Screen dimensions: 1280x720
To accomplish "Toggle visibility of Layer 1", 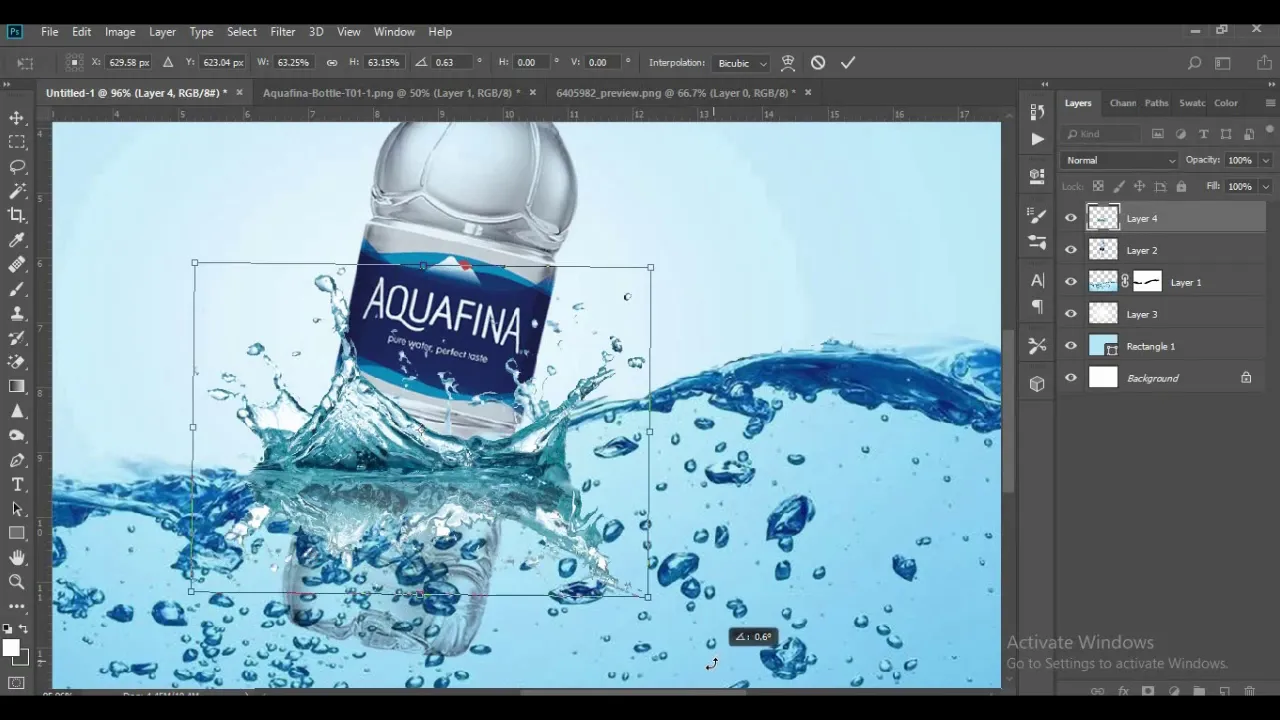I will tap(1071, 282).
